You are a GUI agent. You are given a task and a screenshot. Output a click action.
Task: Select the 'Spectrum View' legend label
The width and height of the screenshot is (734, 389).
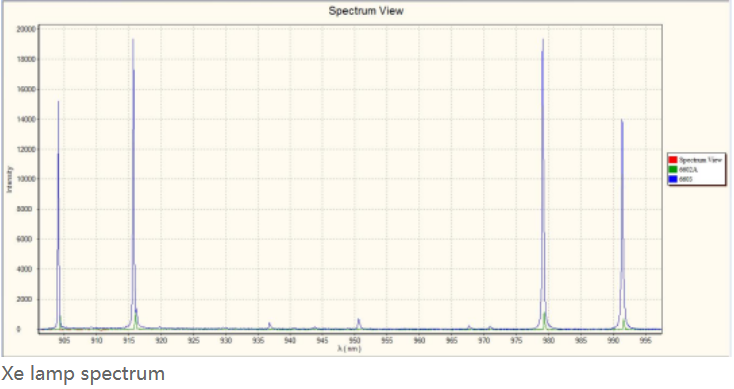pos(700,160)
